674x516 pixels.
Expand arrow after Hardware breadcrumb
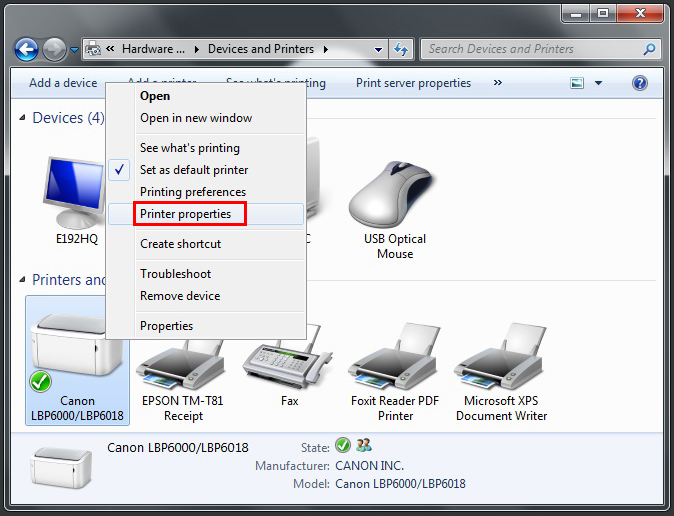pos(196,49)
